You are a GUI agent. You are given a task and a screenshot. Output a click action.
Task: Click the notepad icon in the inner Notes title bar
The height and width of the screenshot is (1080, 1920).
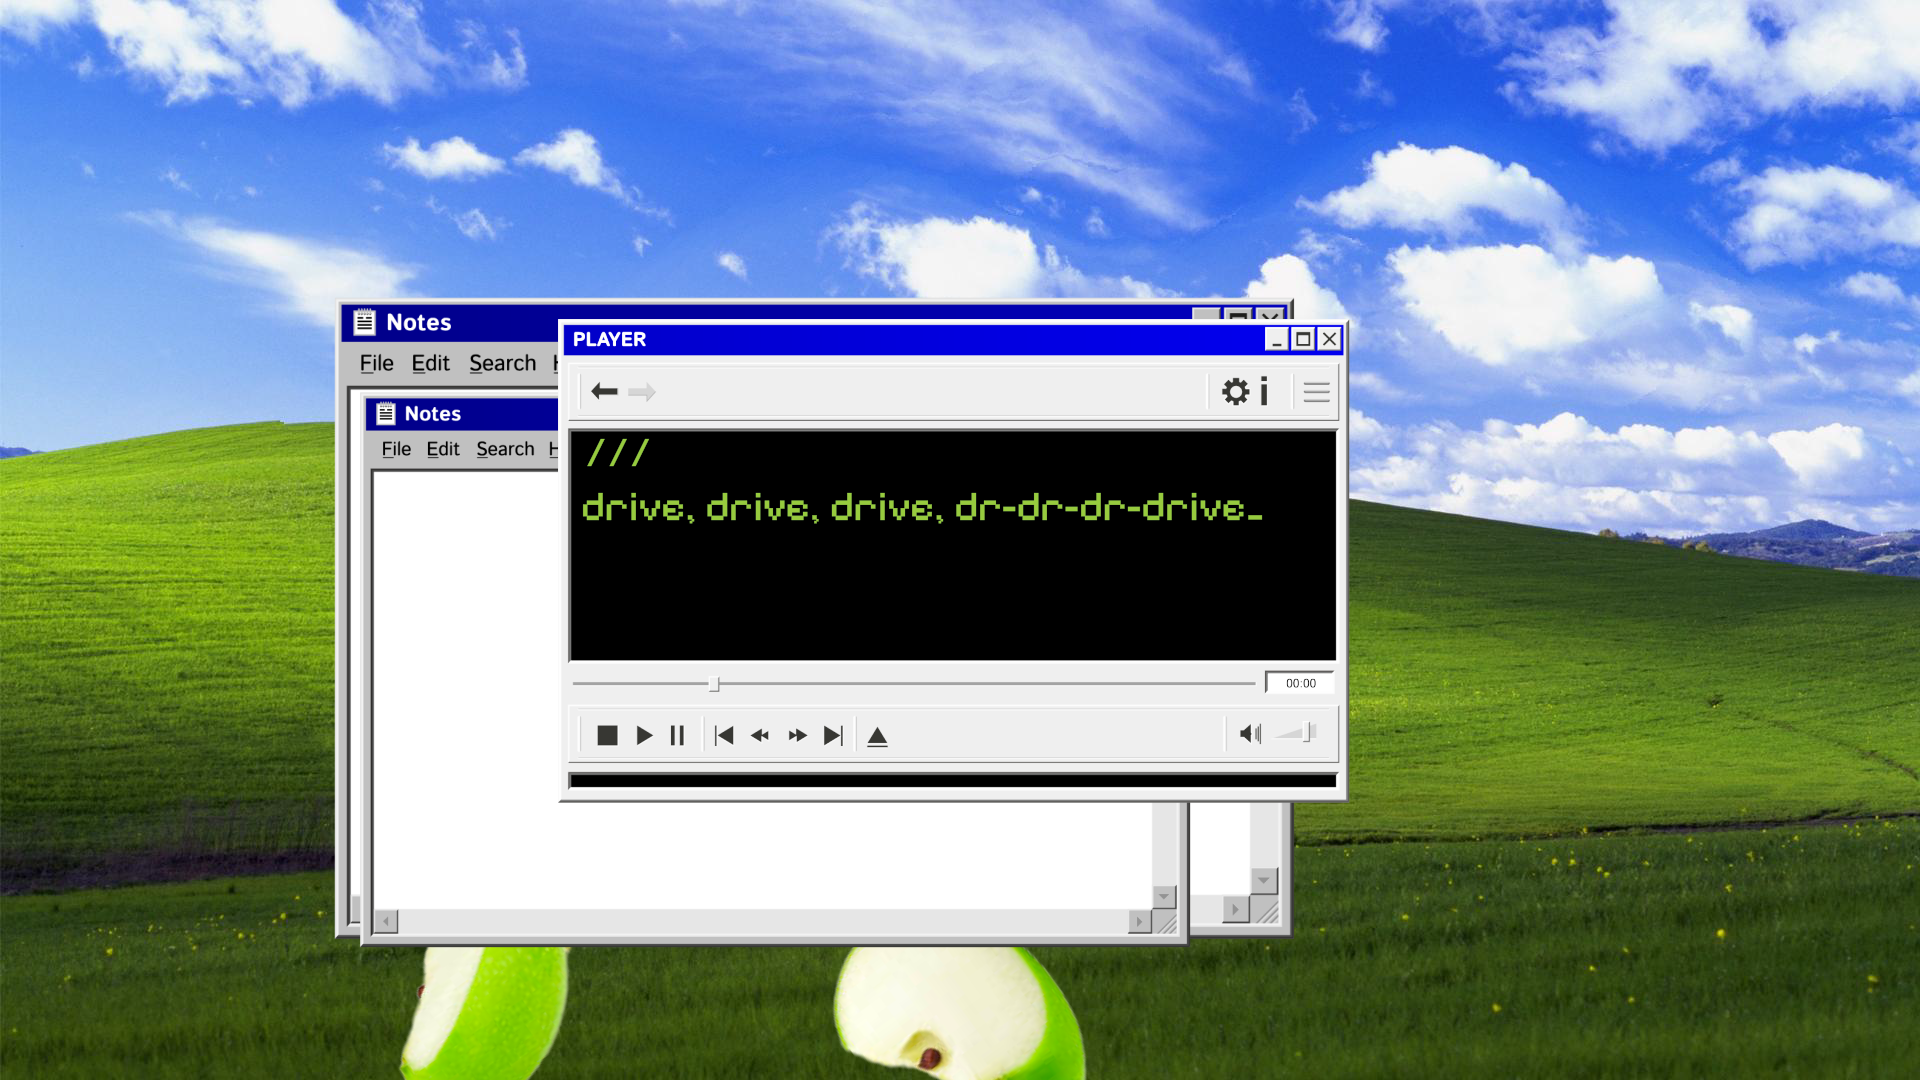[x=386, y=413]
